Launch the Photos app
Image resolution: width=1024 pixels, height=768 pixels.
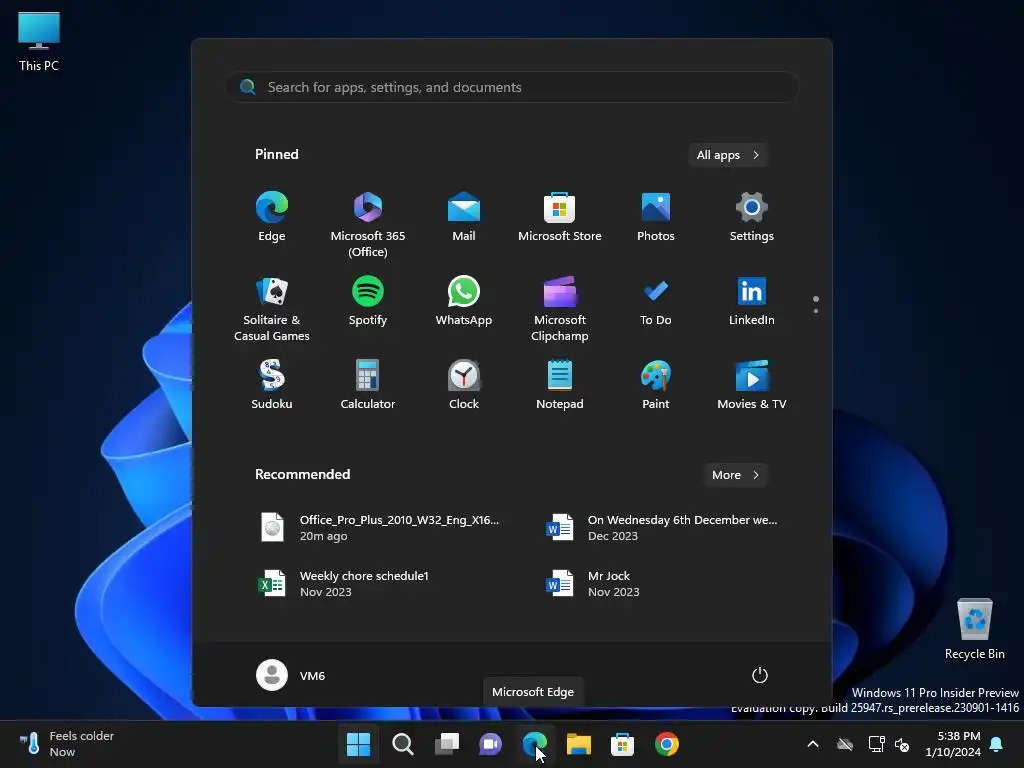[656, 217]
